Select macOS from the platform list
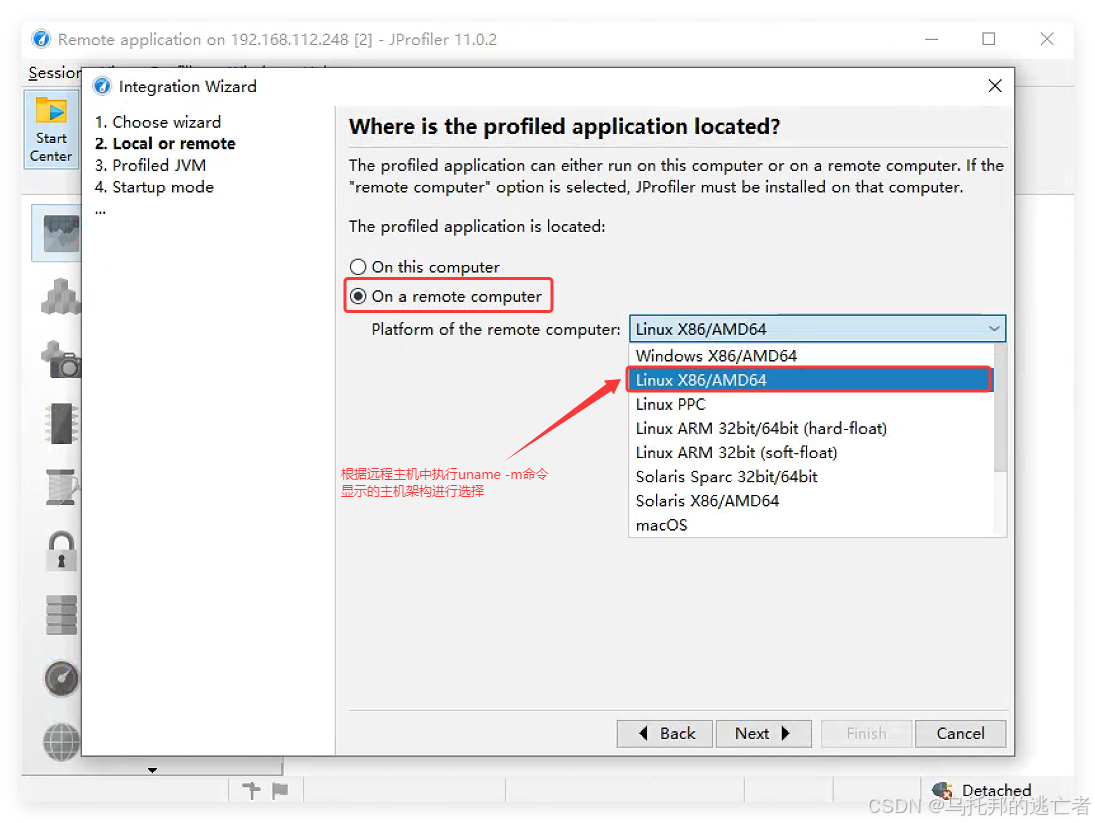Viewport: 1095px width, 823px height. click(810, 525)
